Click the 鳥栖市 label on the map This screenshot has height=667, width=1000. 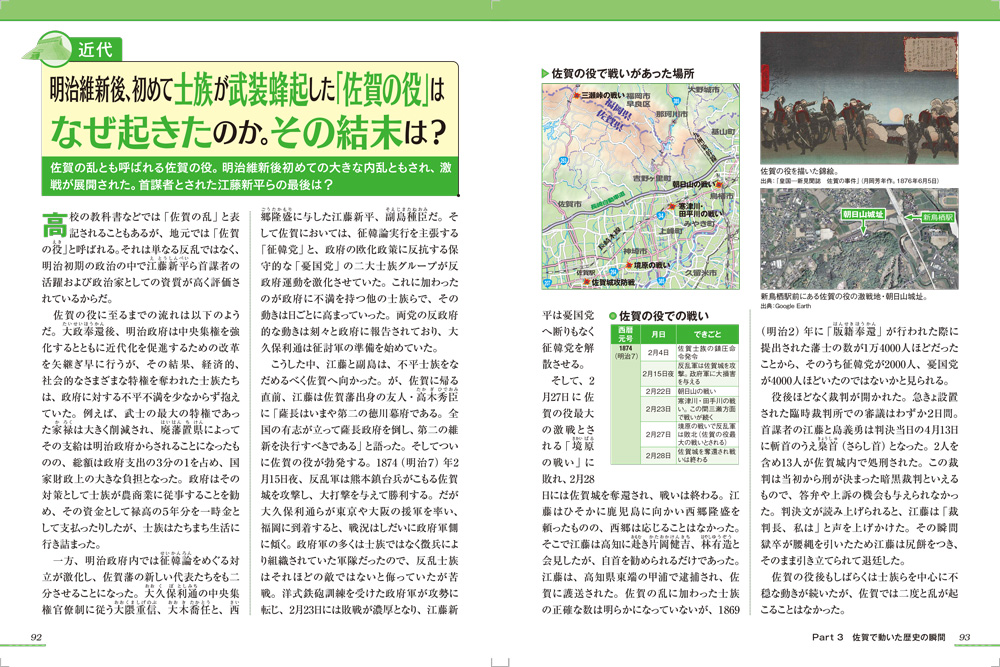[722, 196]
